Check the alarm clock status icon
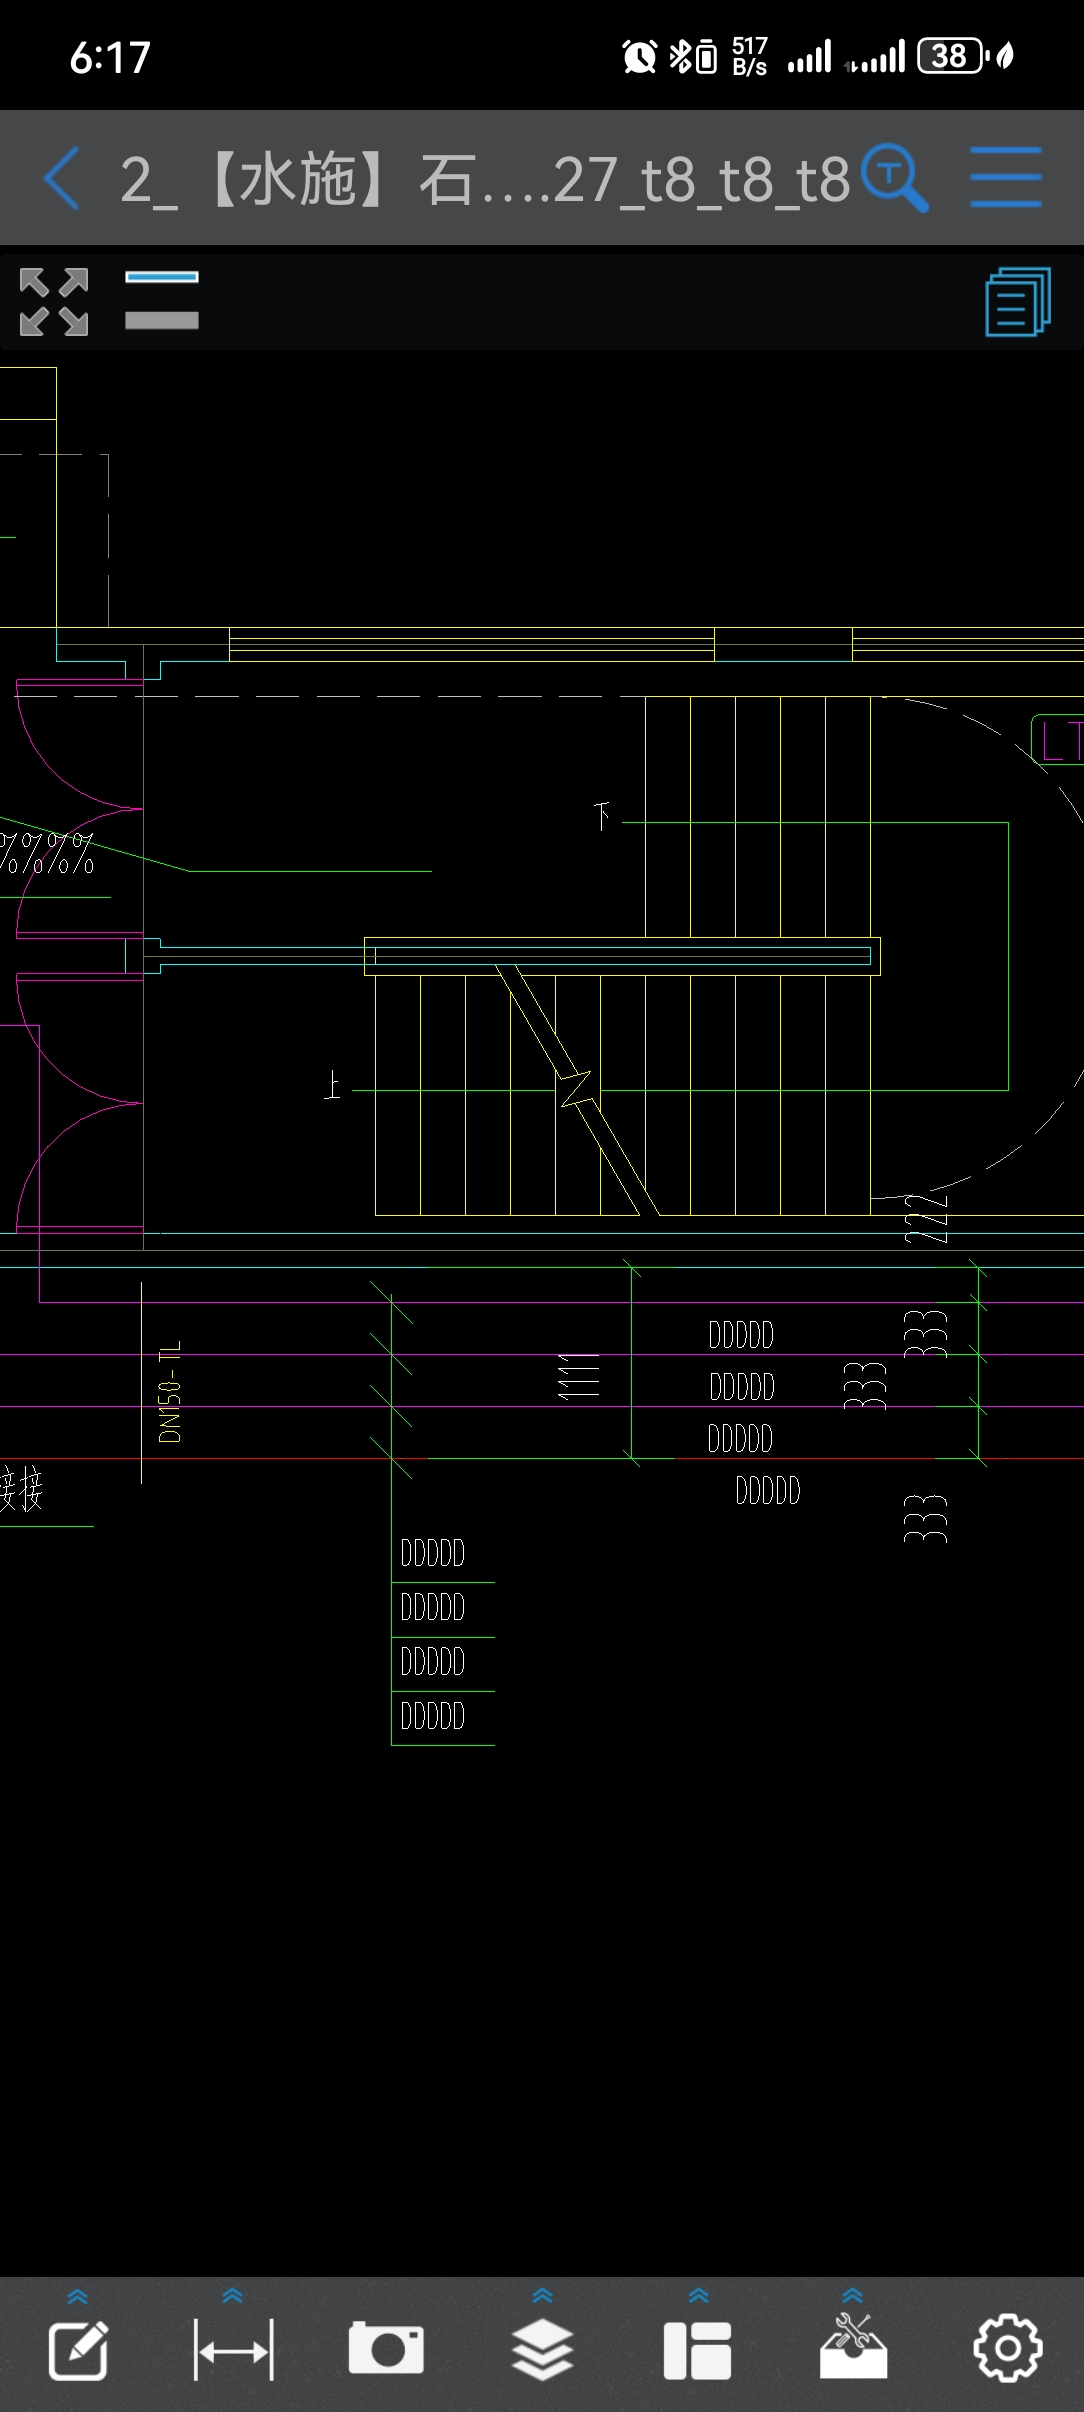 [639, 56]
